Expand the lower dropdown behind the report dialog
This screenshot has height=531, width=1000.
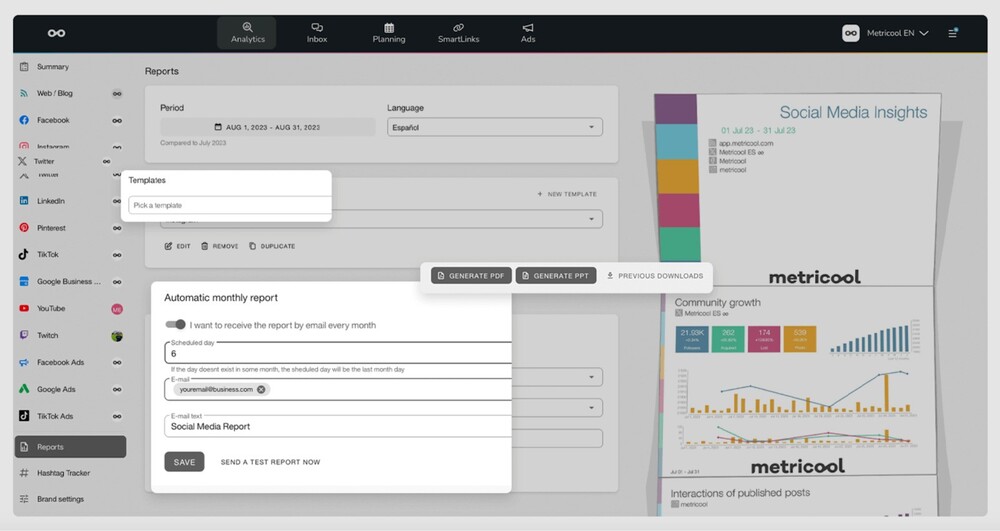(591, 408)
